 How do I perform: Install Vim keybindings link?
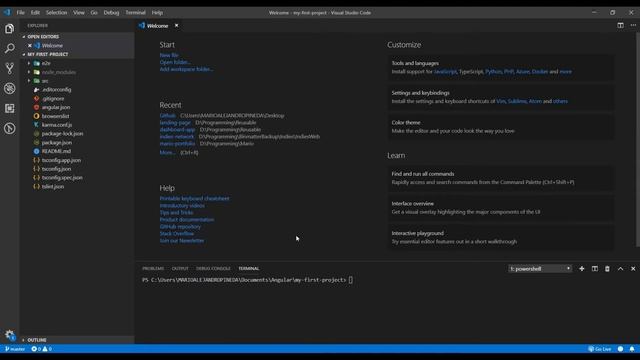click(501, 101)
